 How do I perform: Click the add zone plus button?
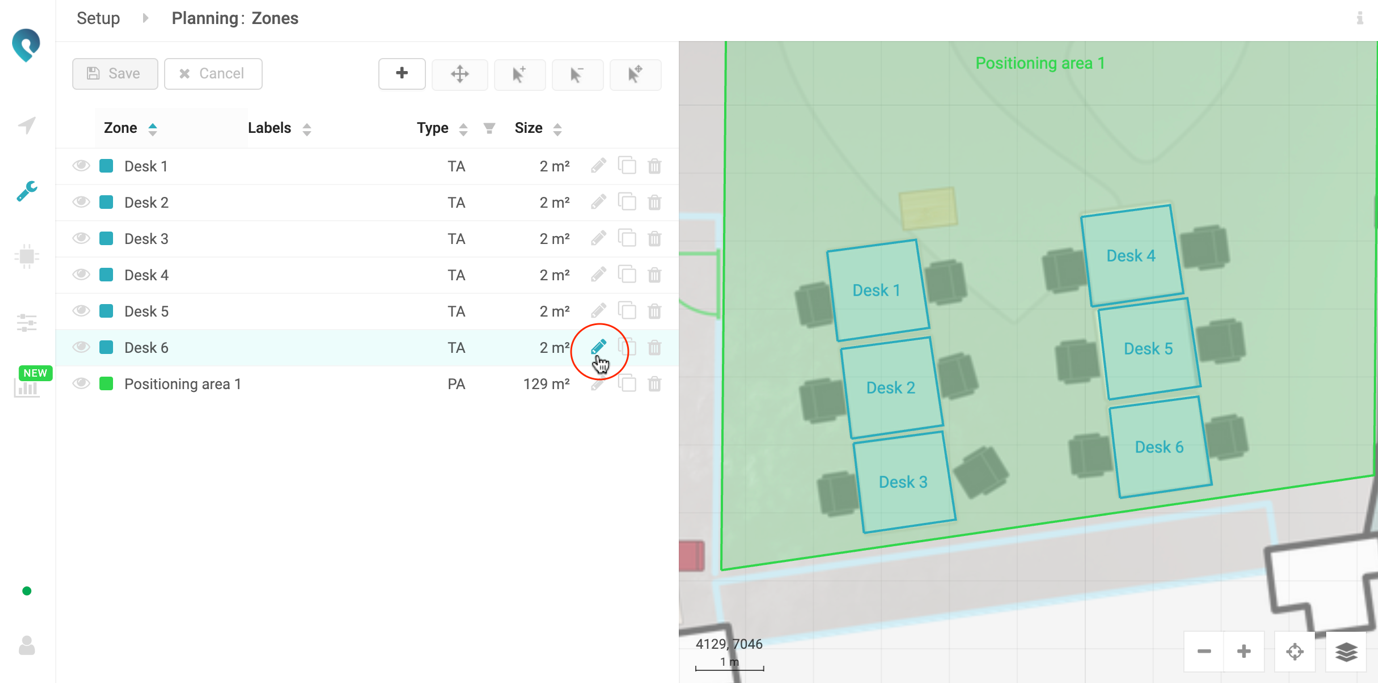[402, 74]
